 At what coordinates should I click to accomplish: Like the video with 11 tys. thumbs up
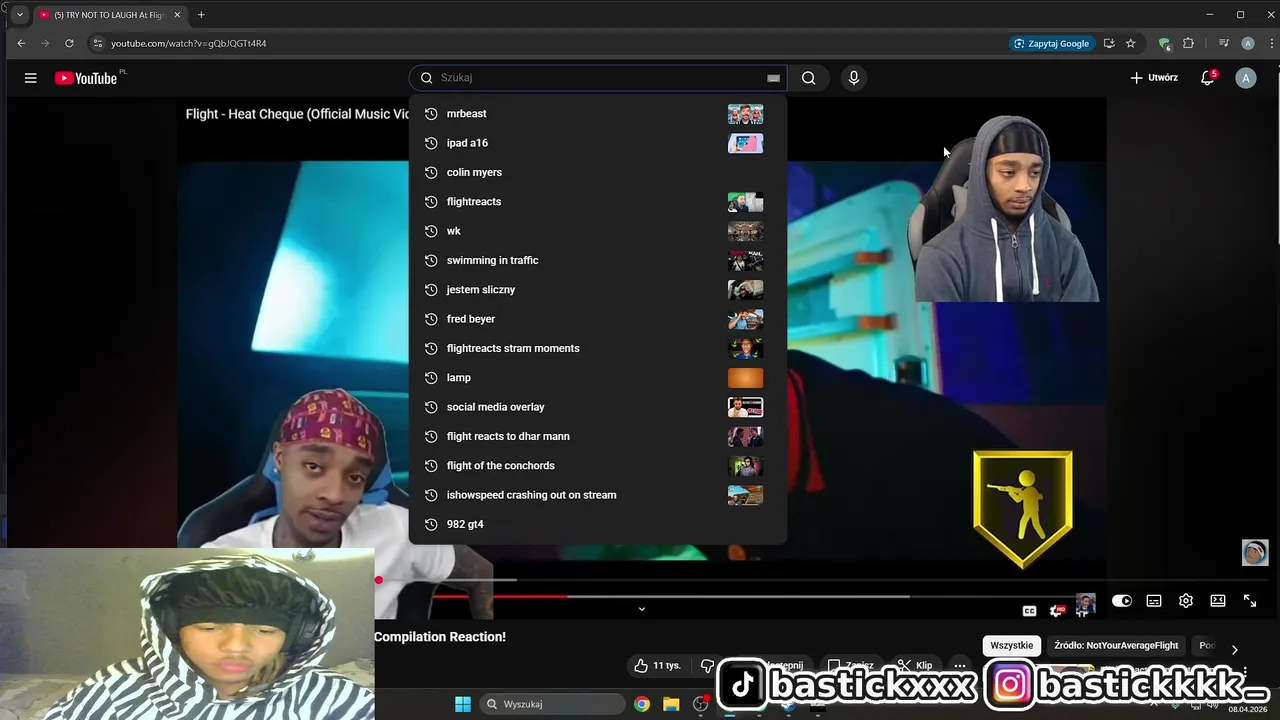tap(658, 665)
